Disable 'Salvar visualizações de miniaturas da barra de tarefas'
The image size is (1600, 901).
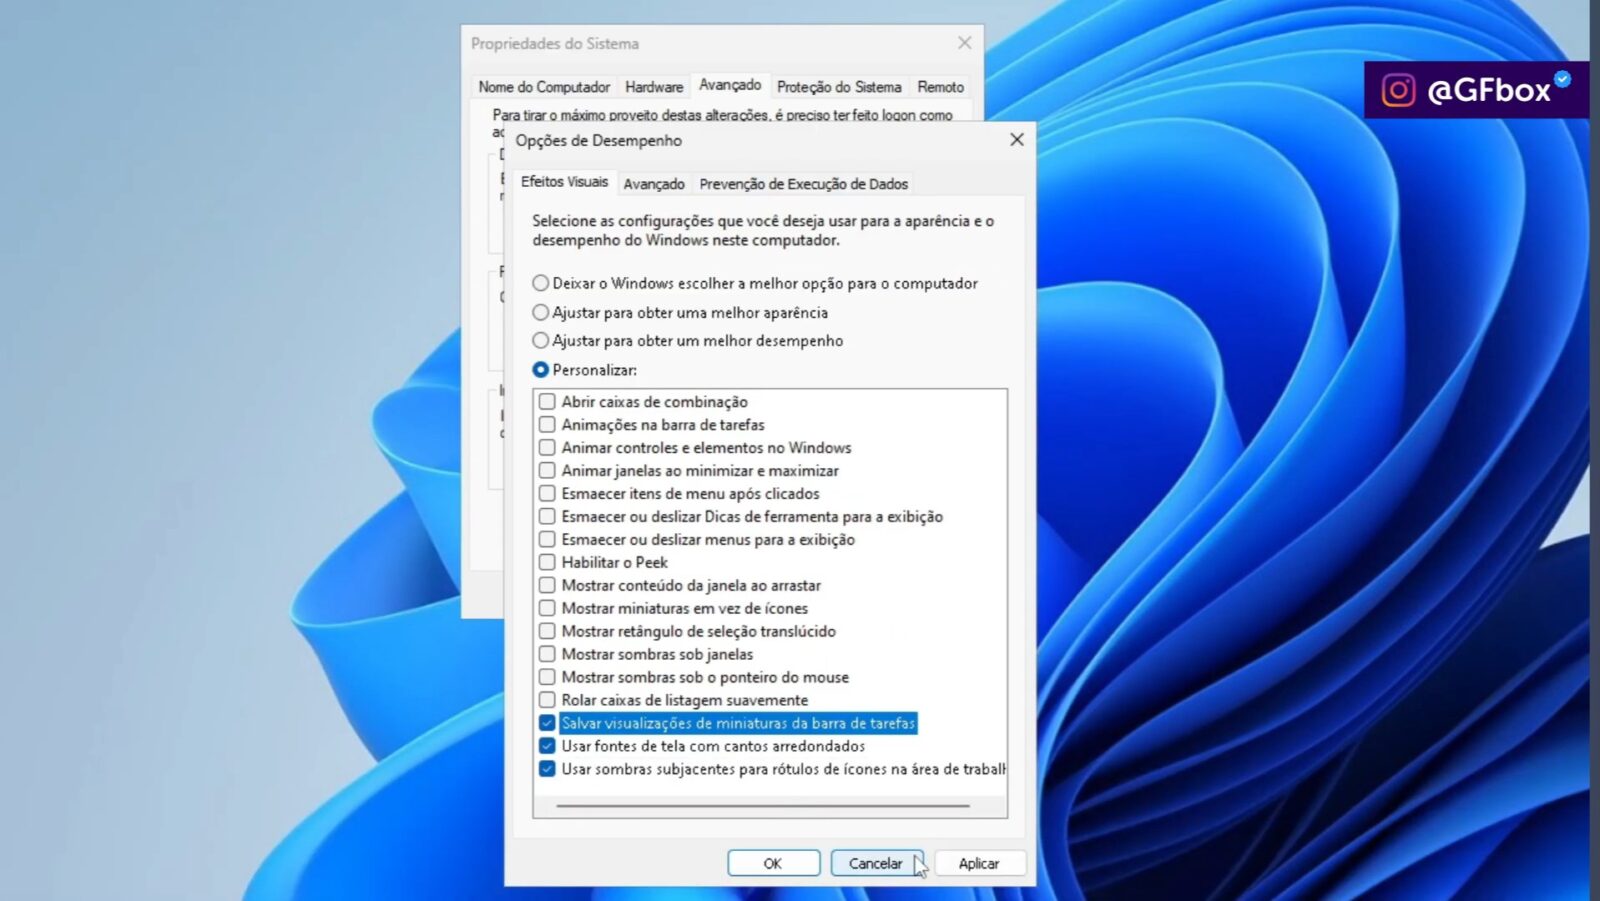click(x=547, y=723)
